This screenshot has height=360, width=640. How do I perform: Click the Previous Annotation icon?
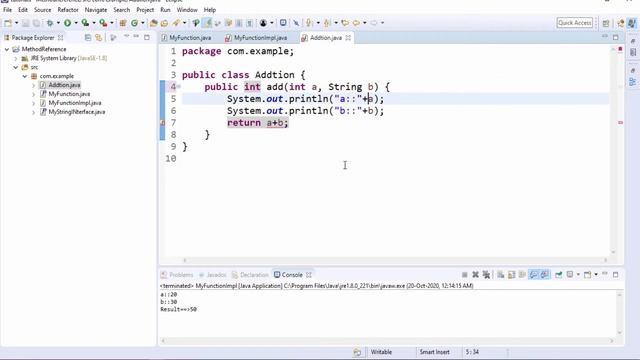pyautogui.click(x=327, y=23)
